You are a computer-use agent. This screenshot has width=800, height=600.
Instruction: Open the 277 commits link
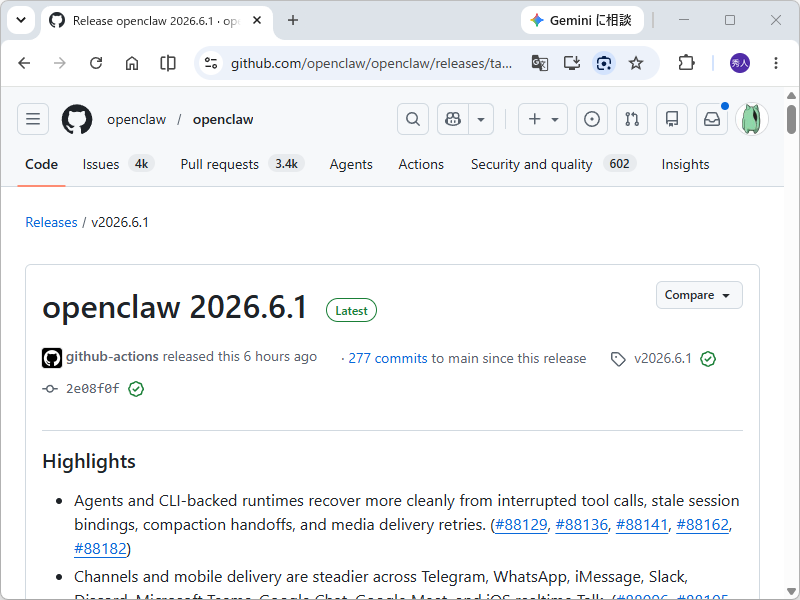pyautogui.click(x=387, y=358)
